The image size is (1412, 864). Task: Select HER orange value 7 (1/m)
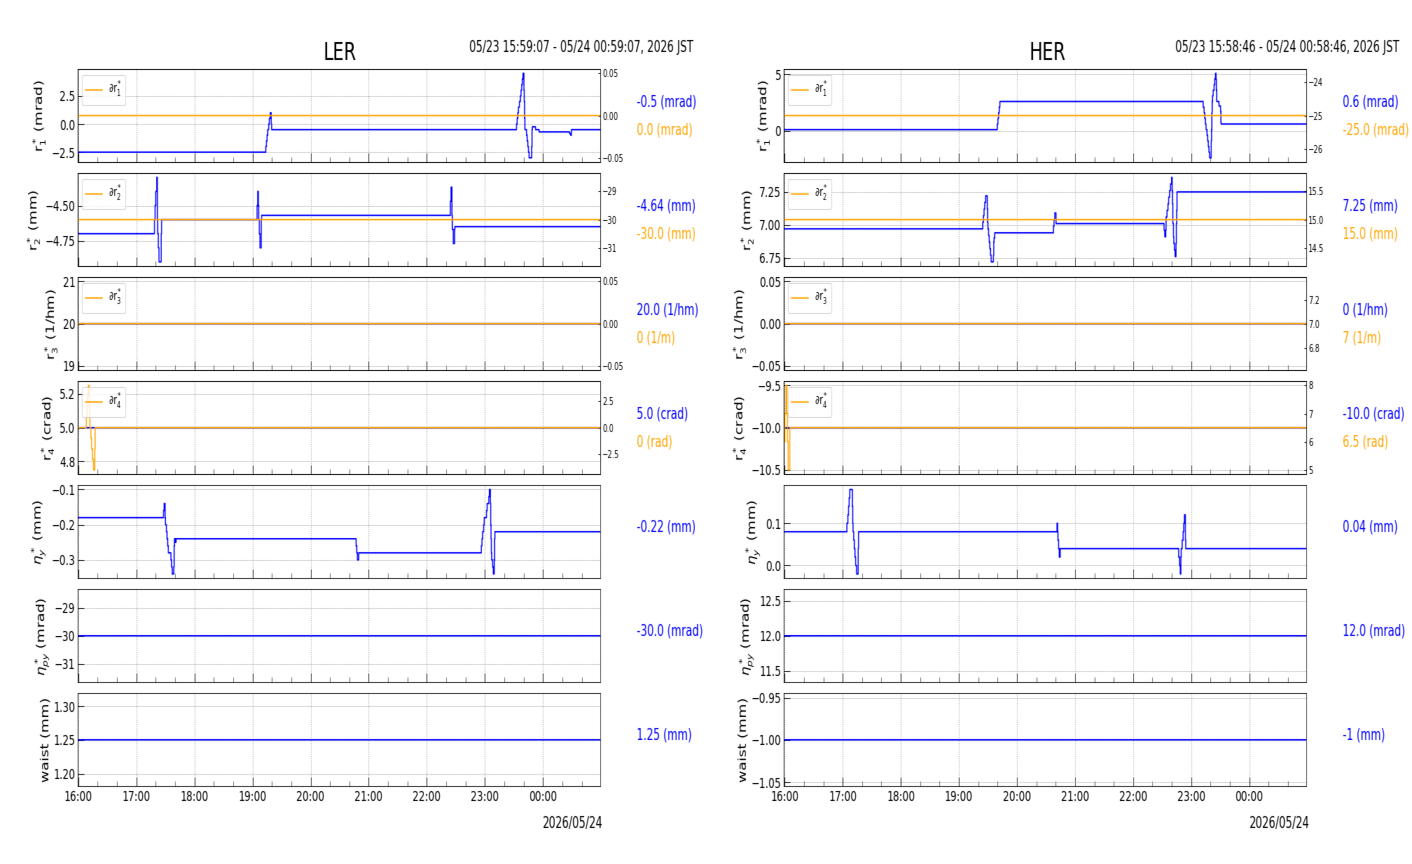tap(1362, 338)
